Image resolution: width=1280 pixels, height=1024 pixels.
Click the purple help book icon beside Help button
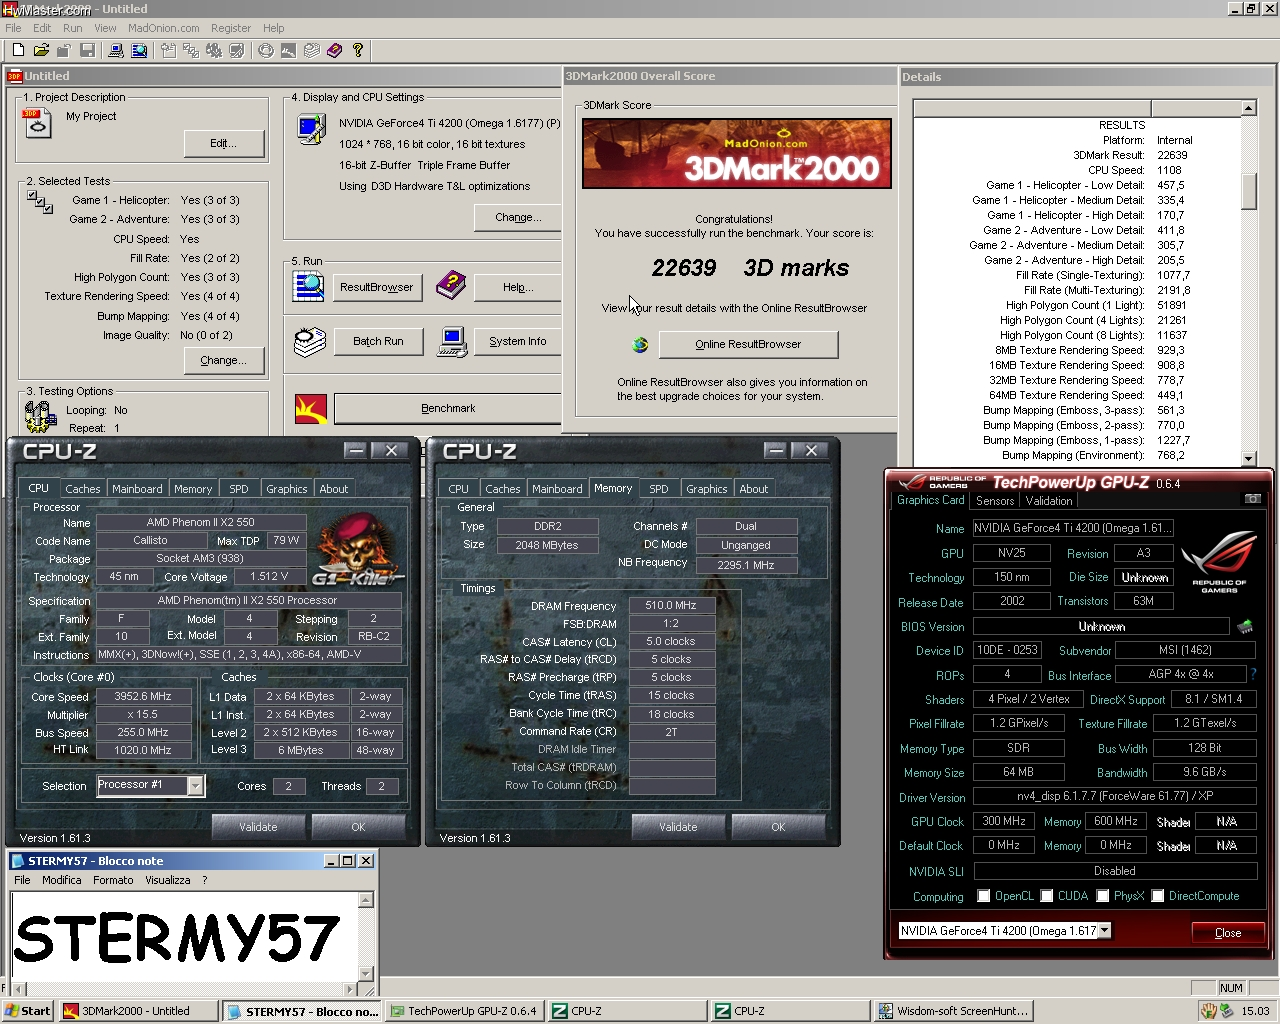450,286
